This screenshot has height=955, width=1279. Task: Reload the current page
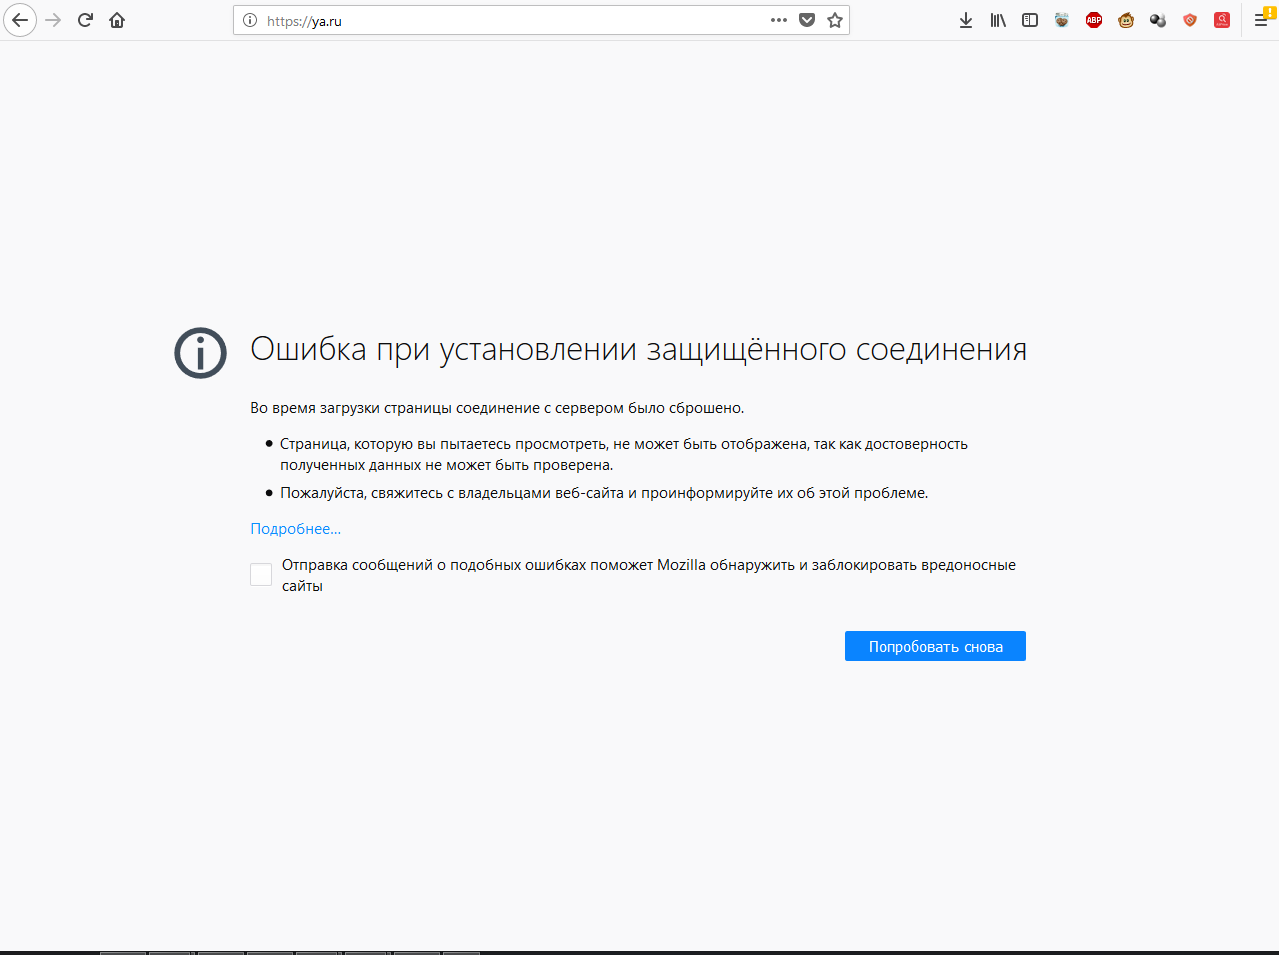tap(84, 19)
